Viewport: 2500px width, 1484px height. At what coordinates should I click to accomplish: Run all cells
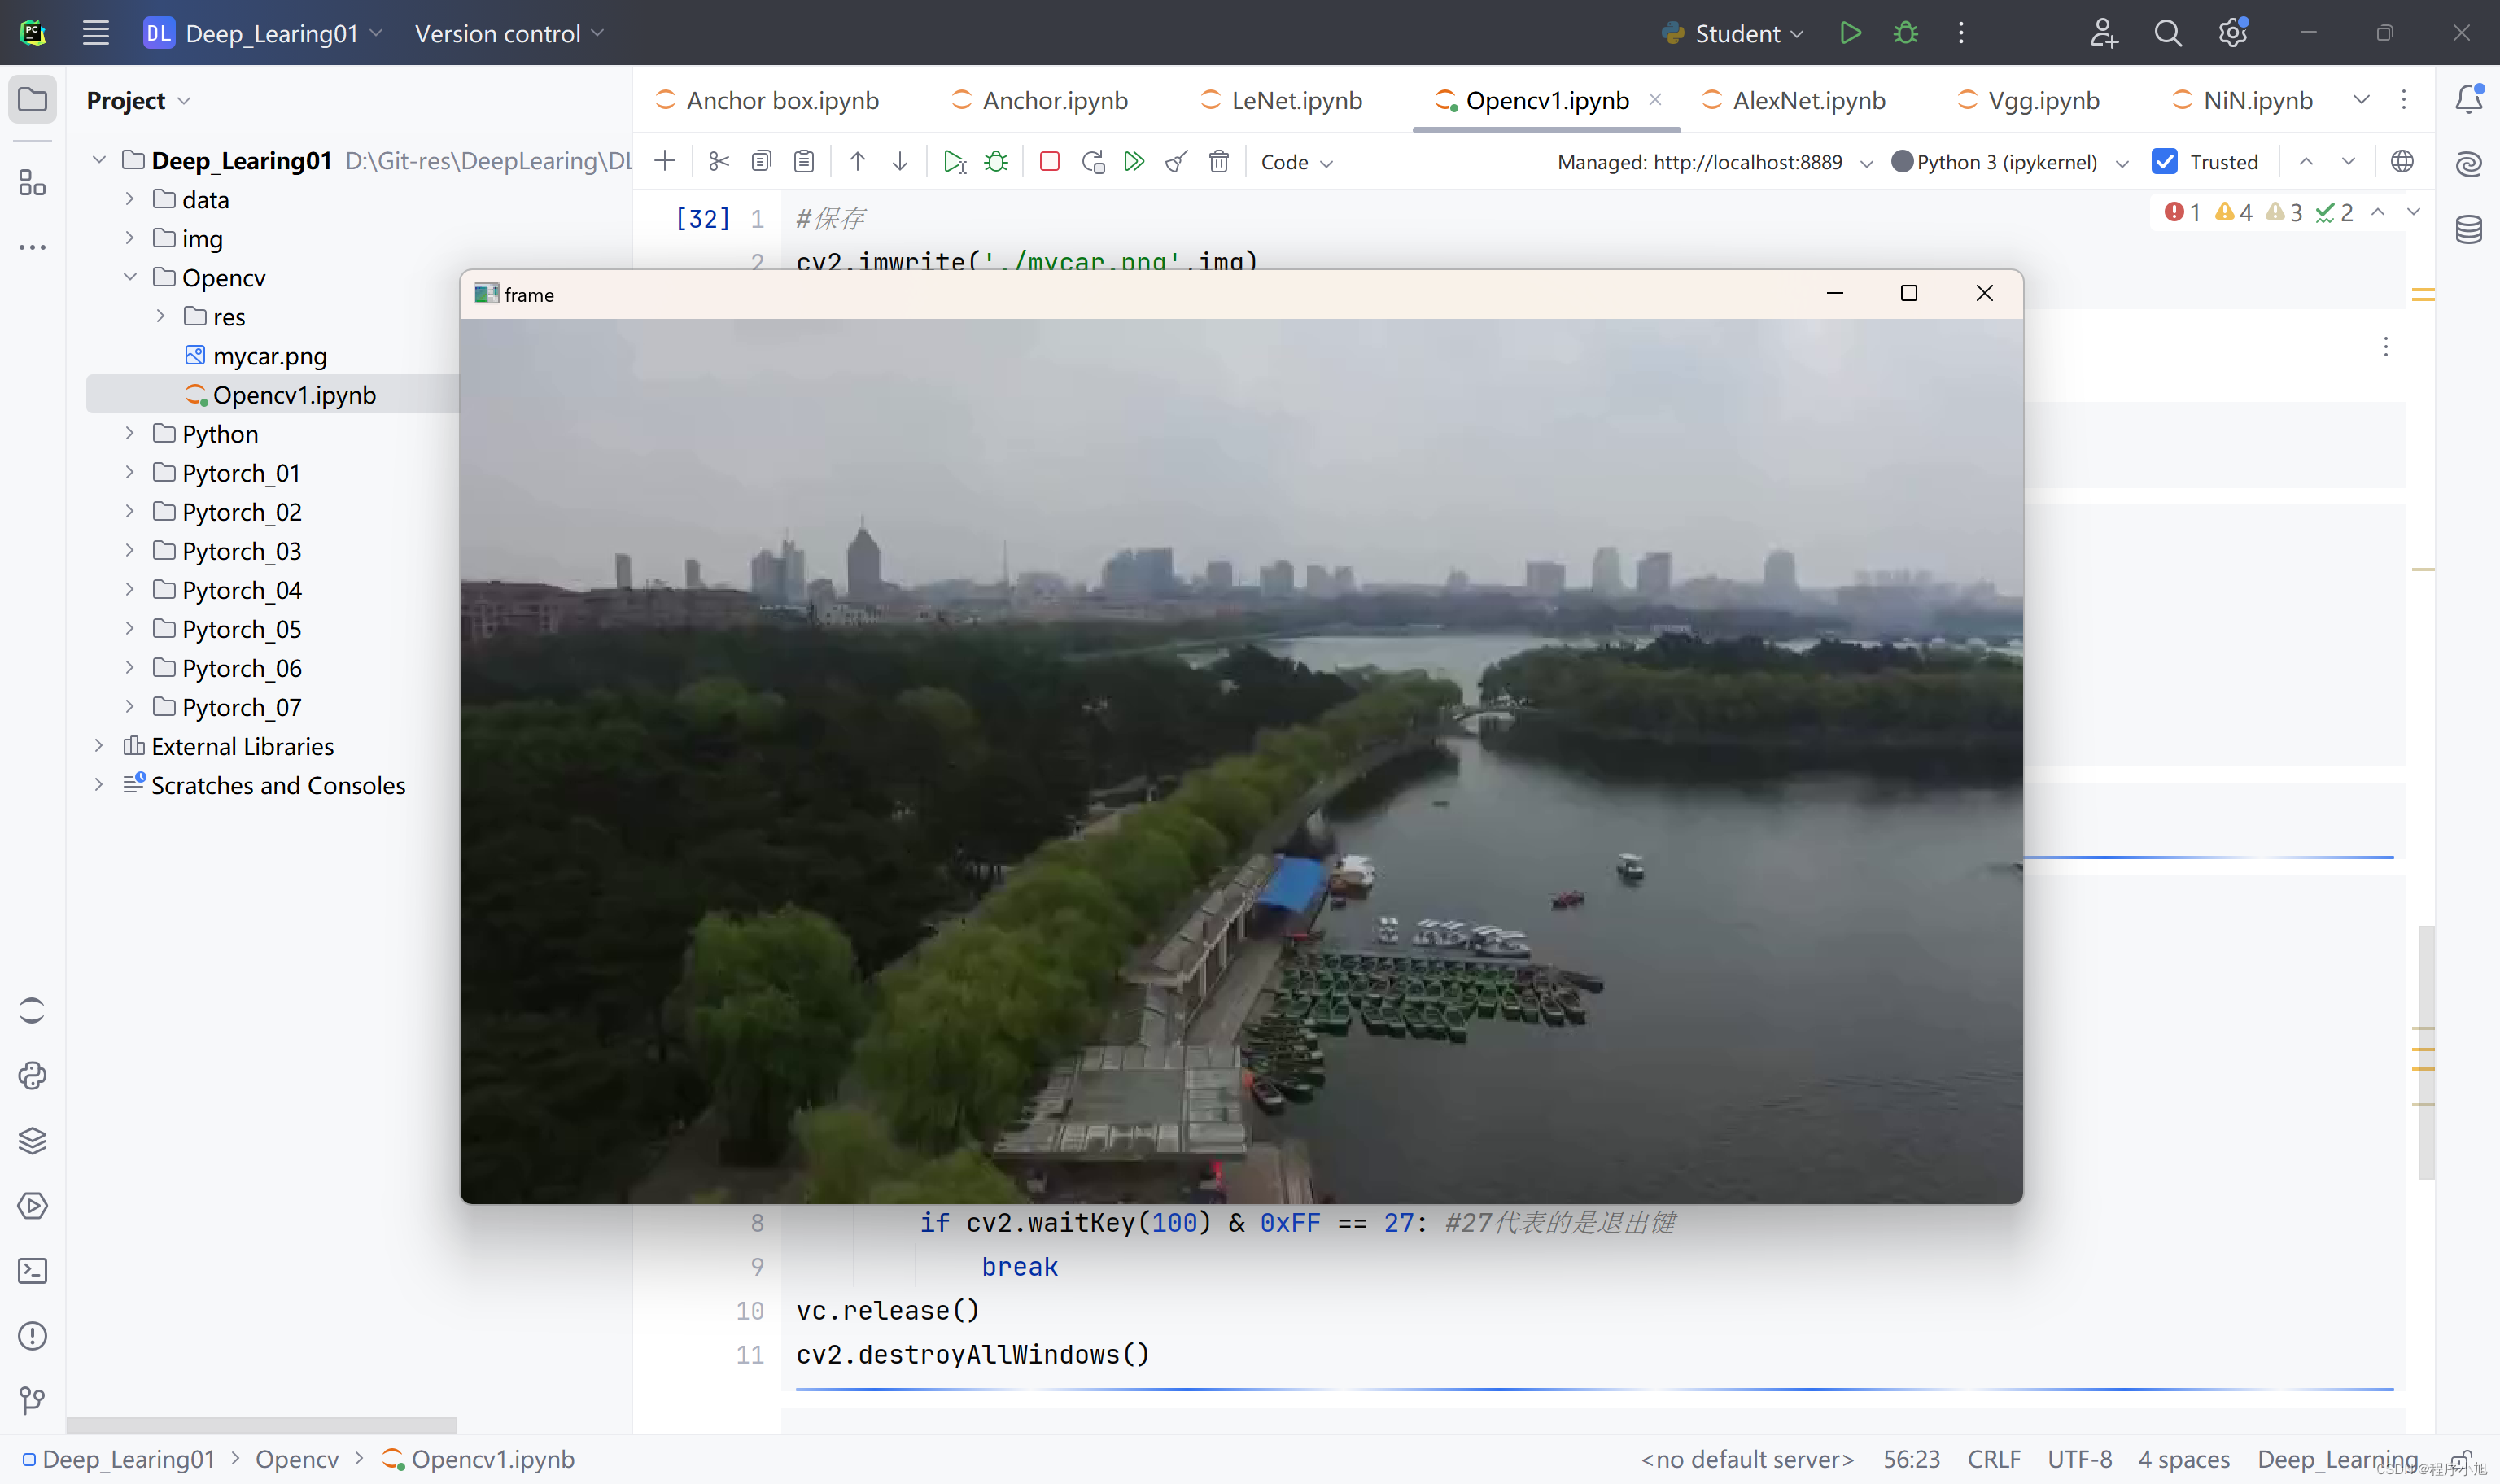(1134, 161)
